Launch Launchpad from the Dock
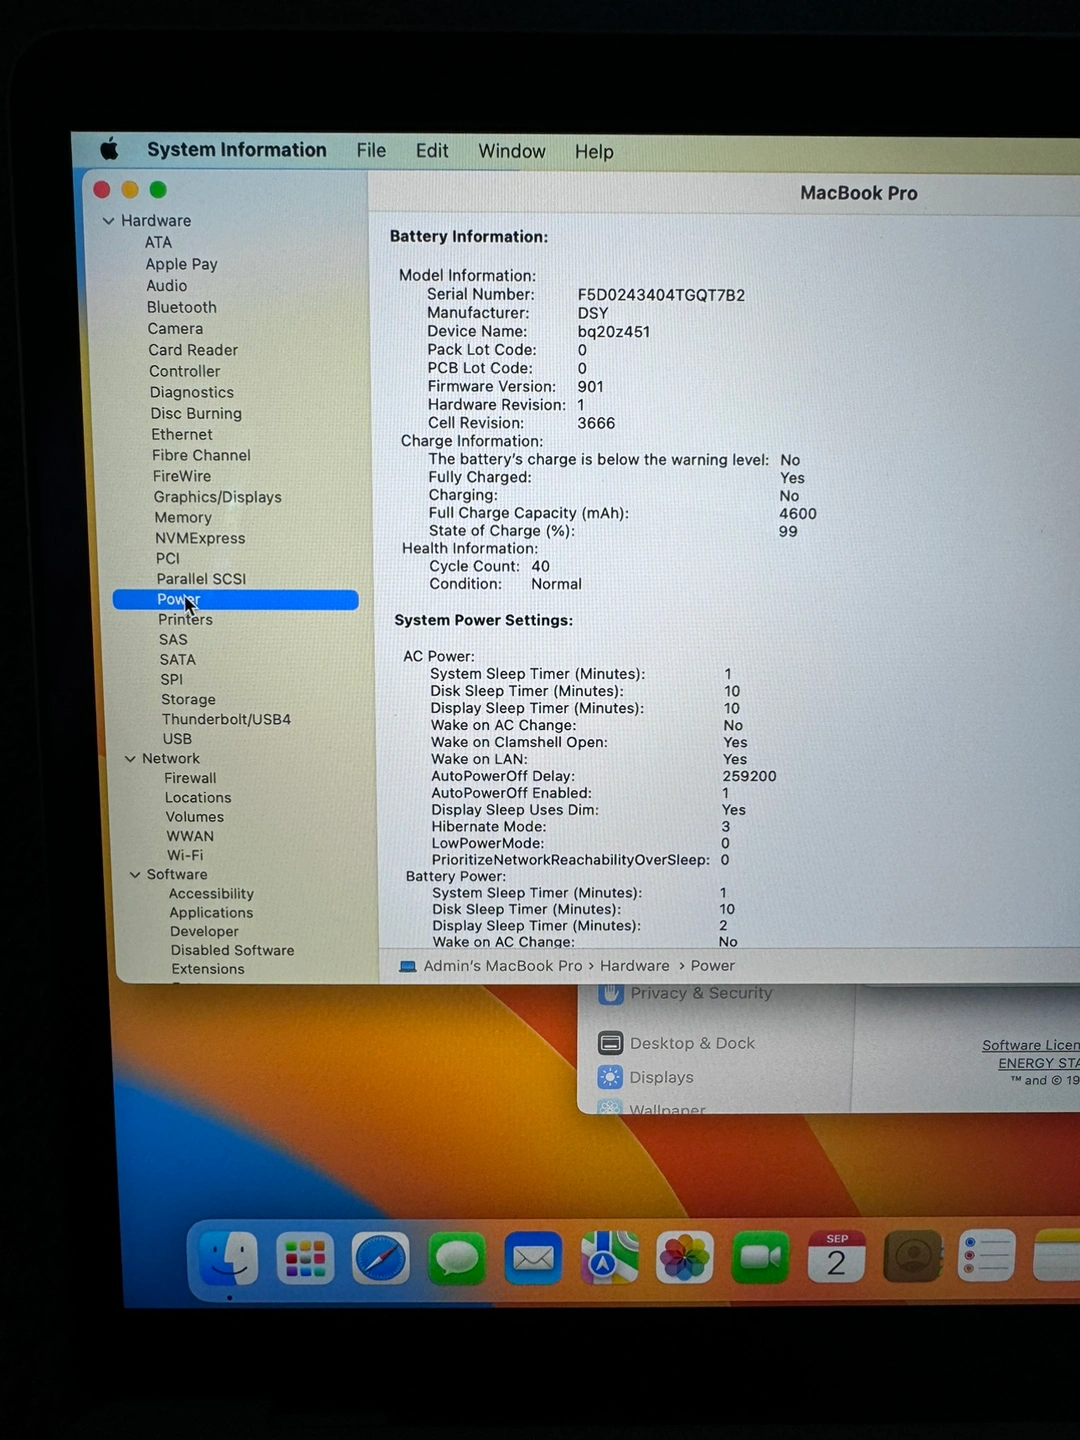1080x1440 pixels. click(305, 1258)
